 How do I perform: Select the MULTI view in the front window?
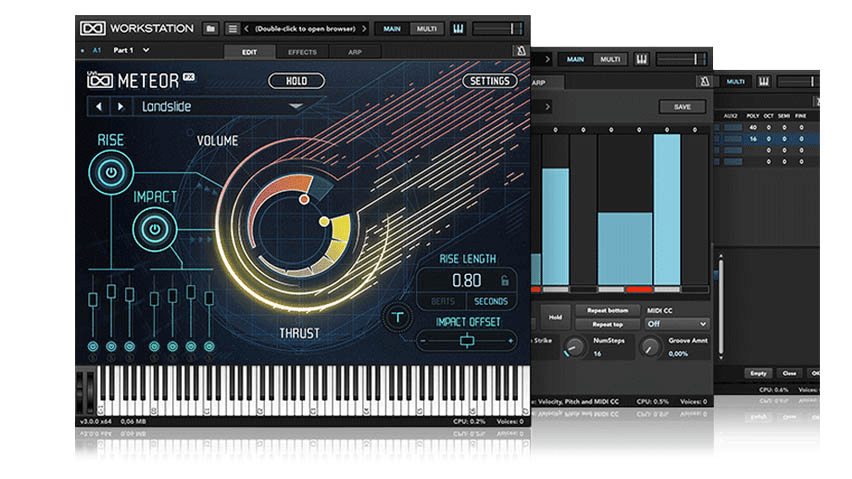tap(427, 29)
